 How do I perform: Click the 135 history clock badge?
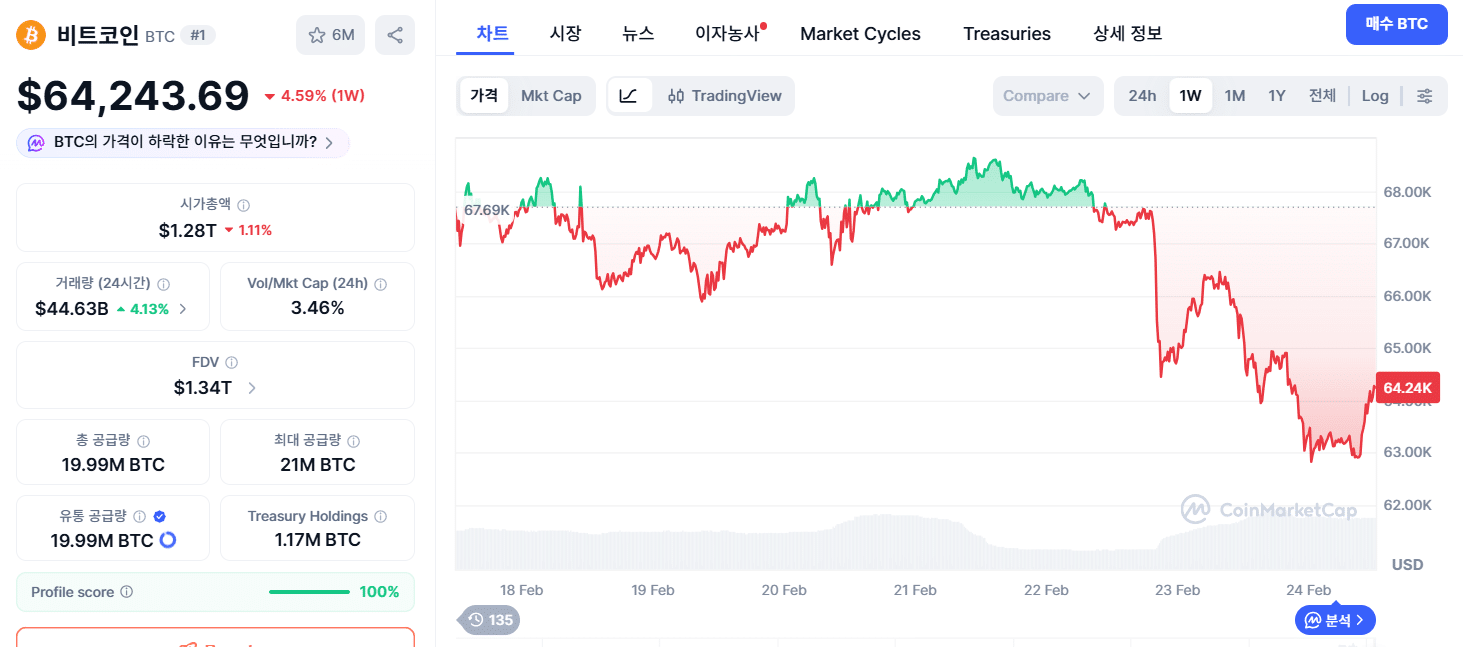coord(490,620)
